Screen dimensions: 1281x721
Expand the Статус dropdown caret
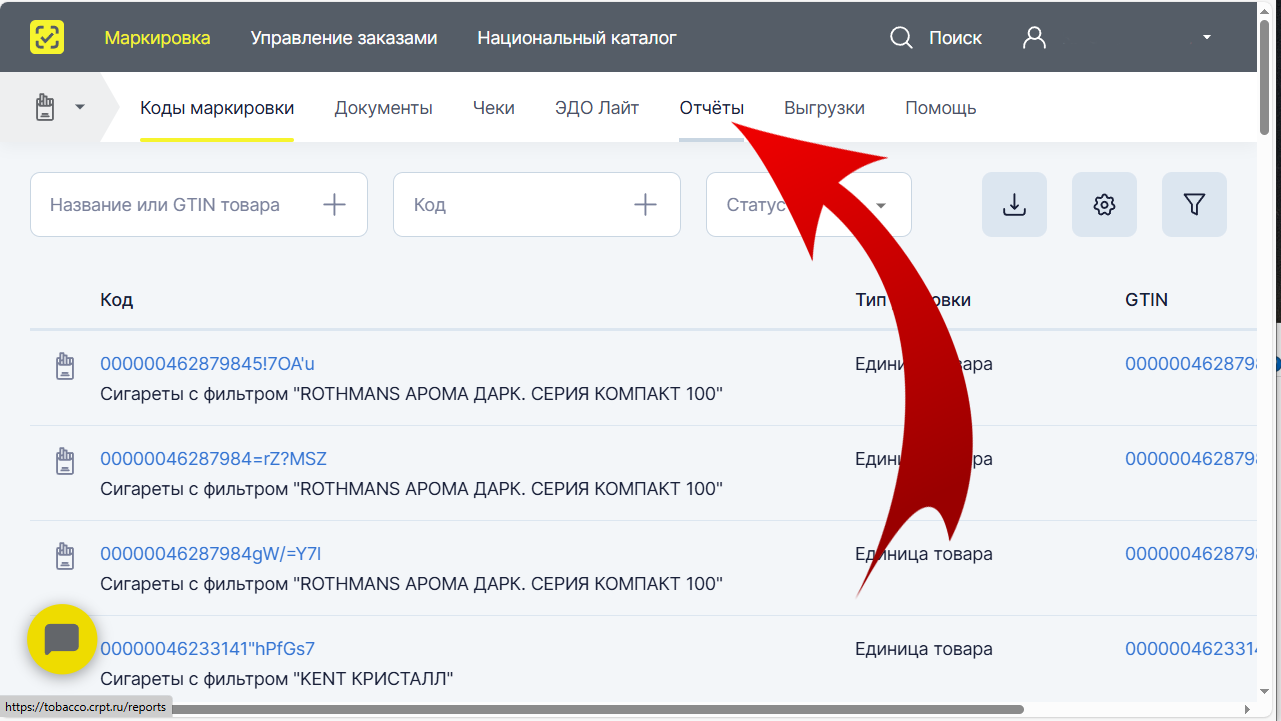click(x=881, y=206)
